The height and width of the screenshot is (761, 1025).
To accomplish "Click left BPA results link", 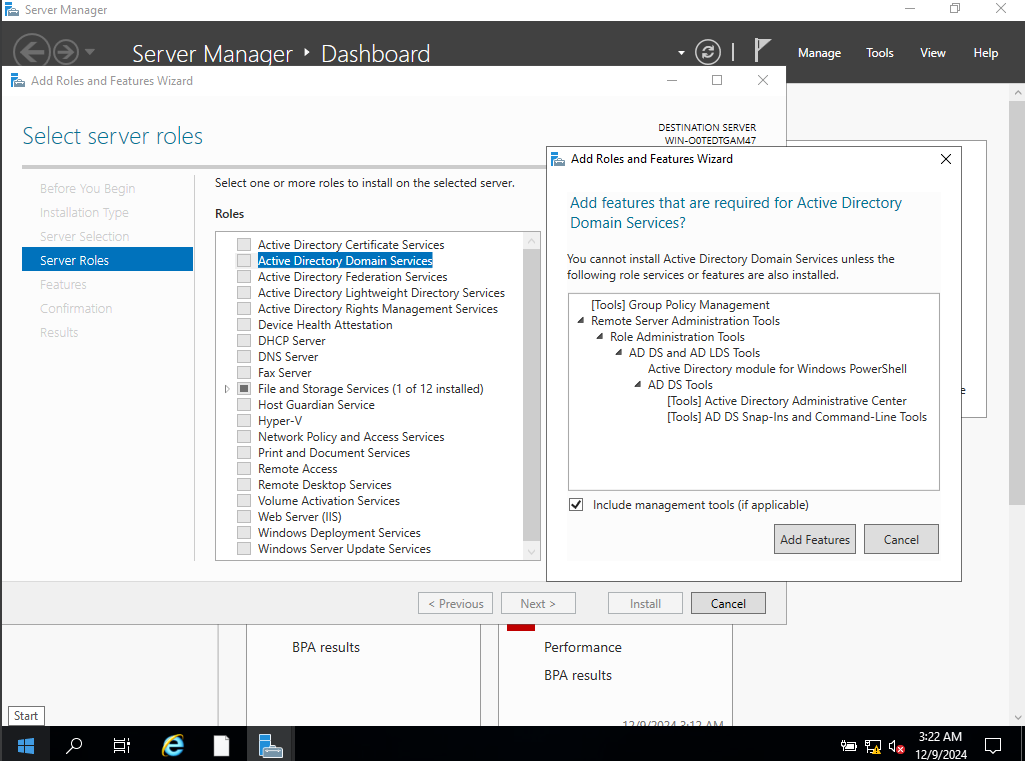I will (326, 647).
